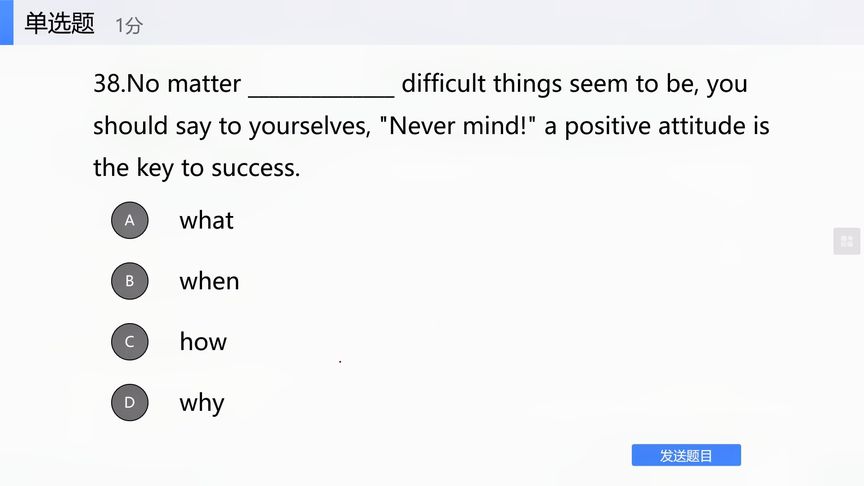
Task: Click 'a positive attitude is' text
Action: (657, 126)
